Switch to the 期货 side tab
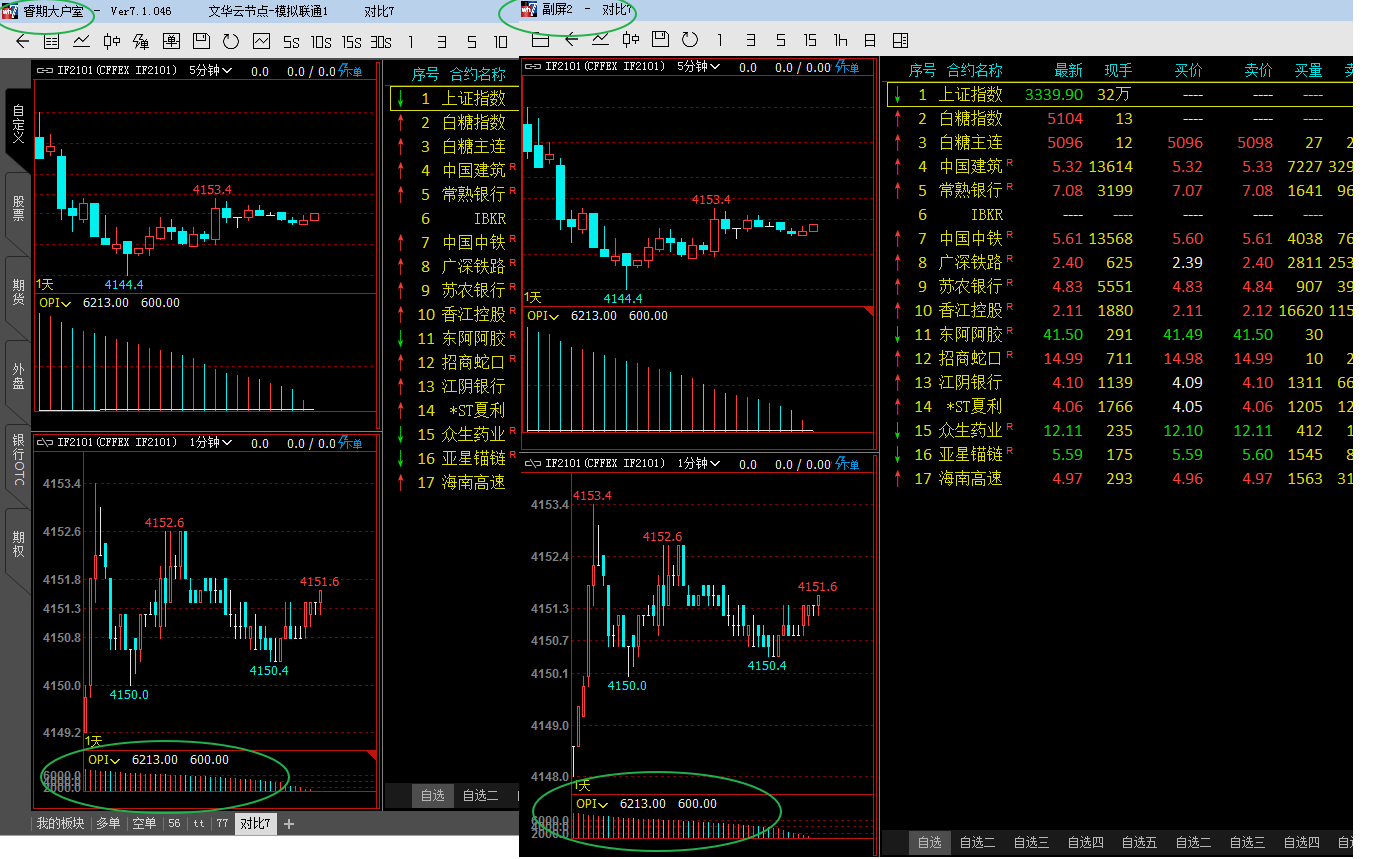Screen dimensions: 1389x859 coord(18,296)
